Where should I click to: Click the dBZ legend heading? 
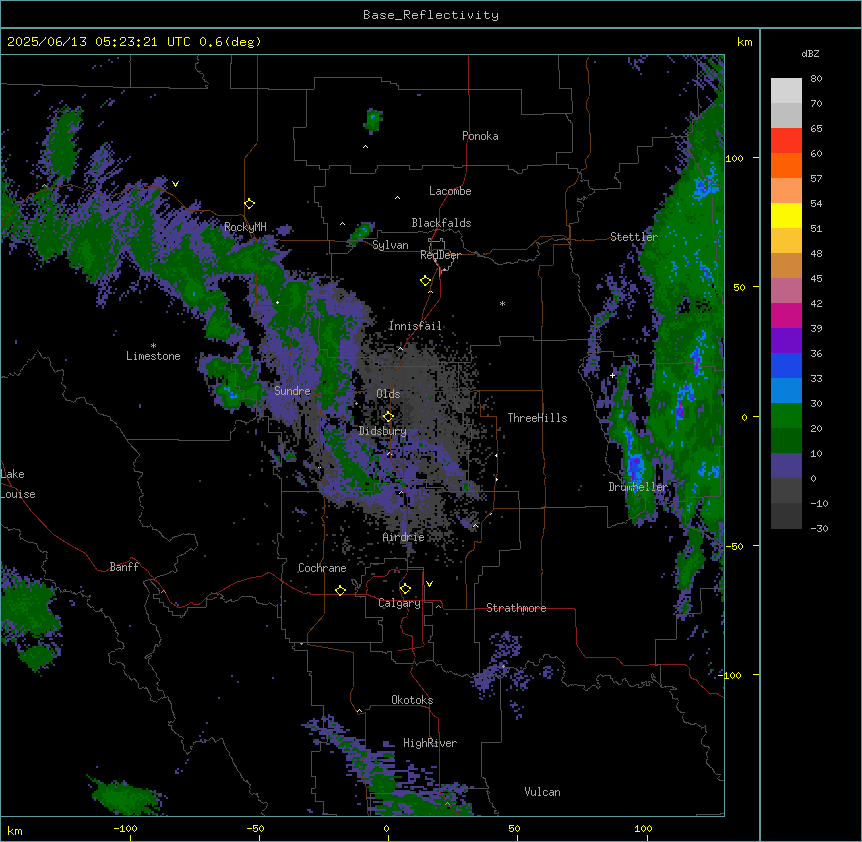[810, 53]
